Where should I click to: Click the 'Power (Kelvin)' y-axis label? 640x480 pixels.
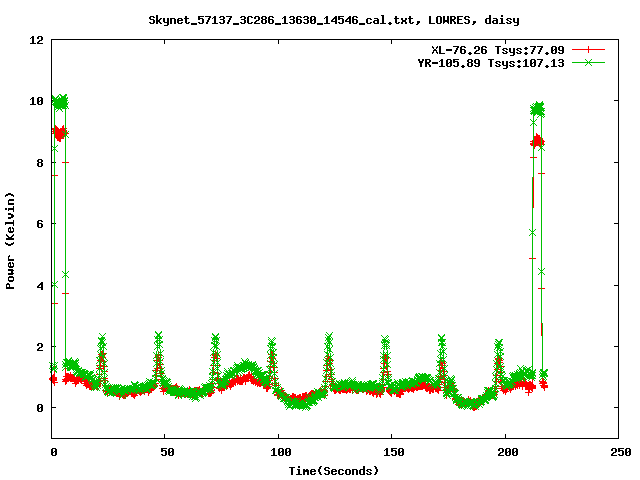10,241
